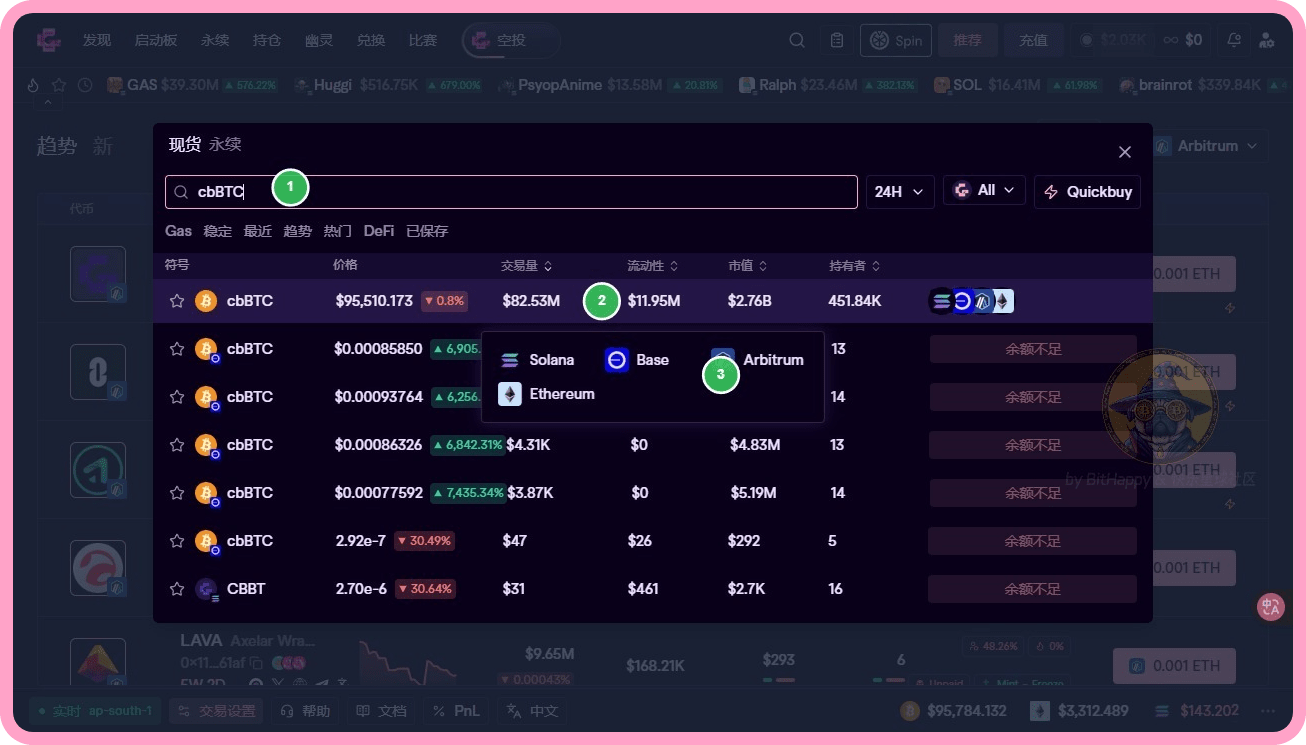Sort by 流动性 column header

click(652, 266)
